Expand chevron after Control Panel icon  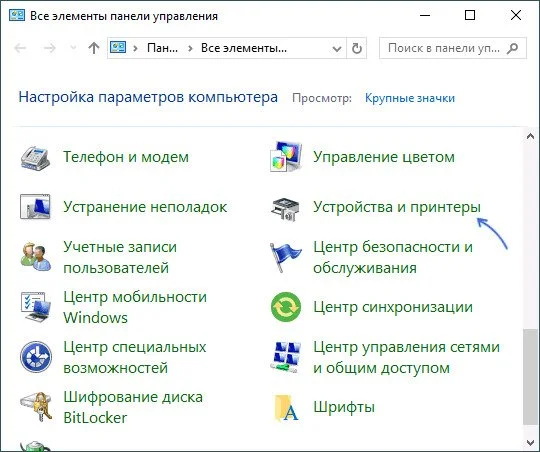[135, 48]
